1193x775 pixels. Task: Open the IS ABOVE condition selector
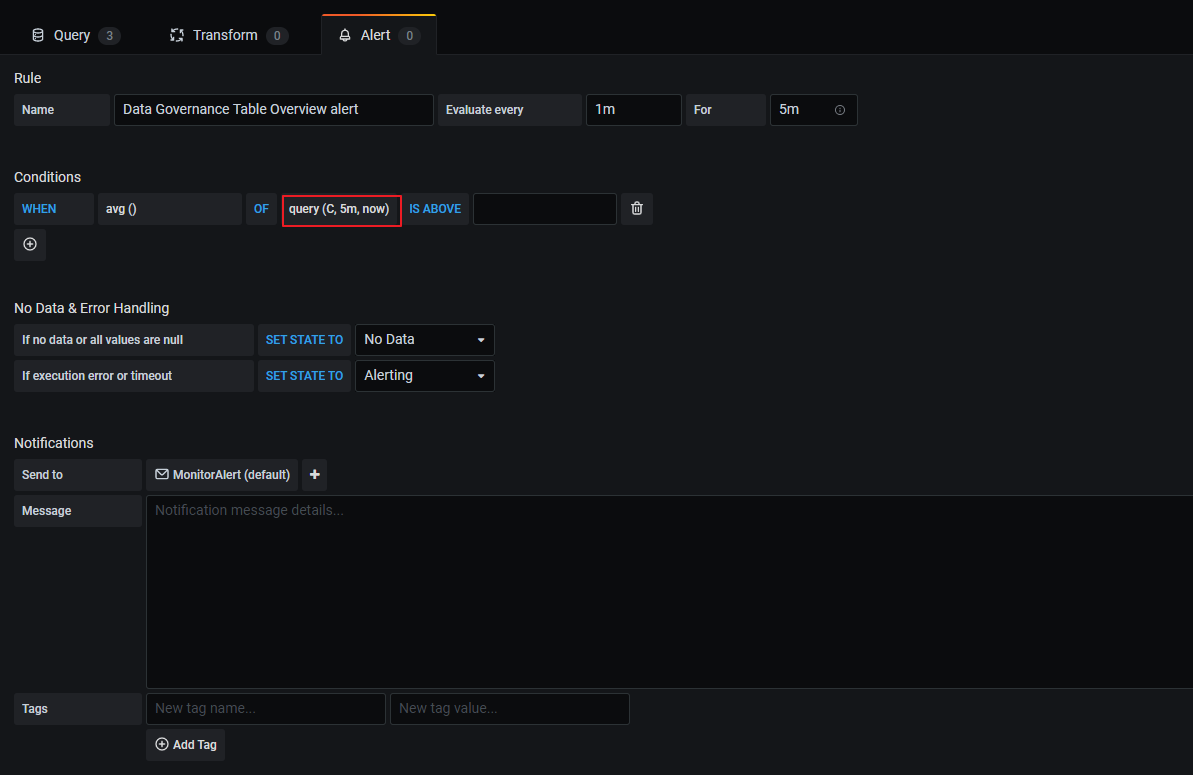435,209
